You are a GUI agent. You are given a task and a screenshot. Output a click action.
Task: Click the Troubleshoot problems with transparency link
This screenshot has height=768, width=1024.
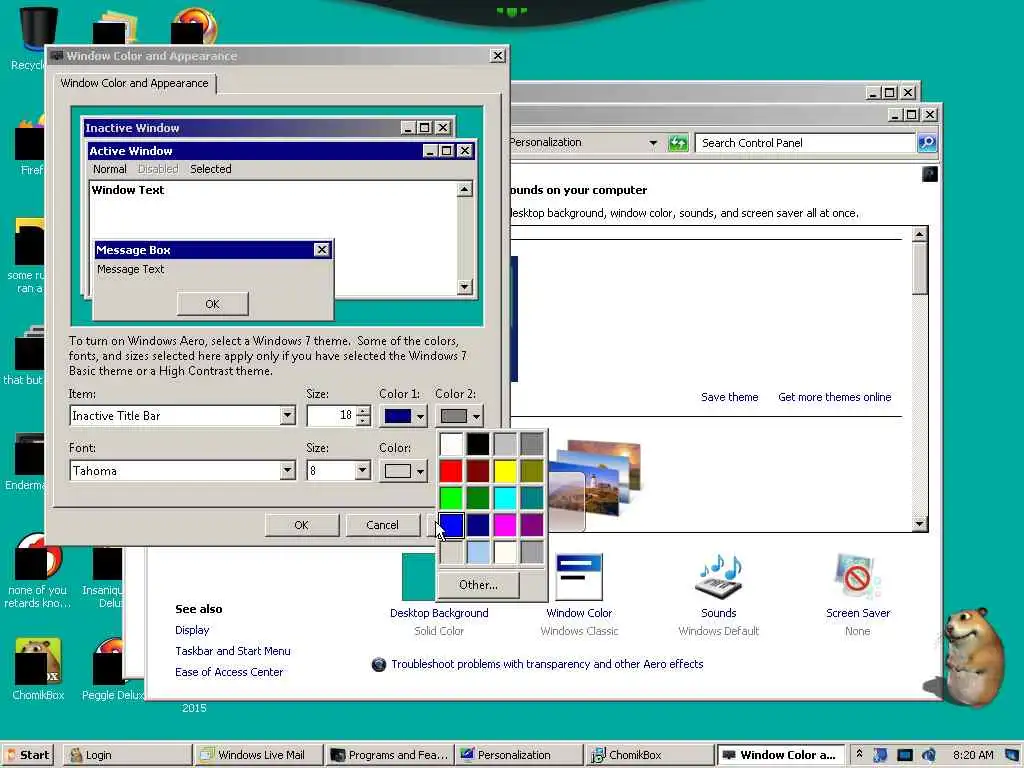tap(547, 664)
